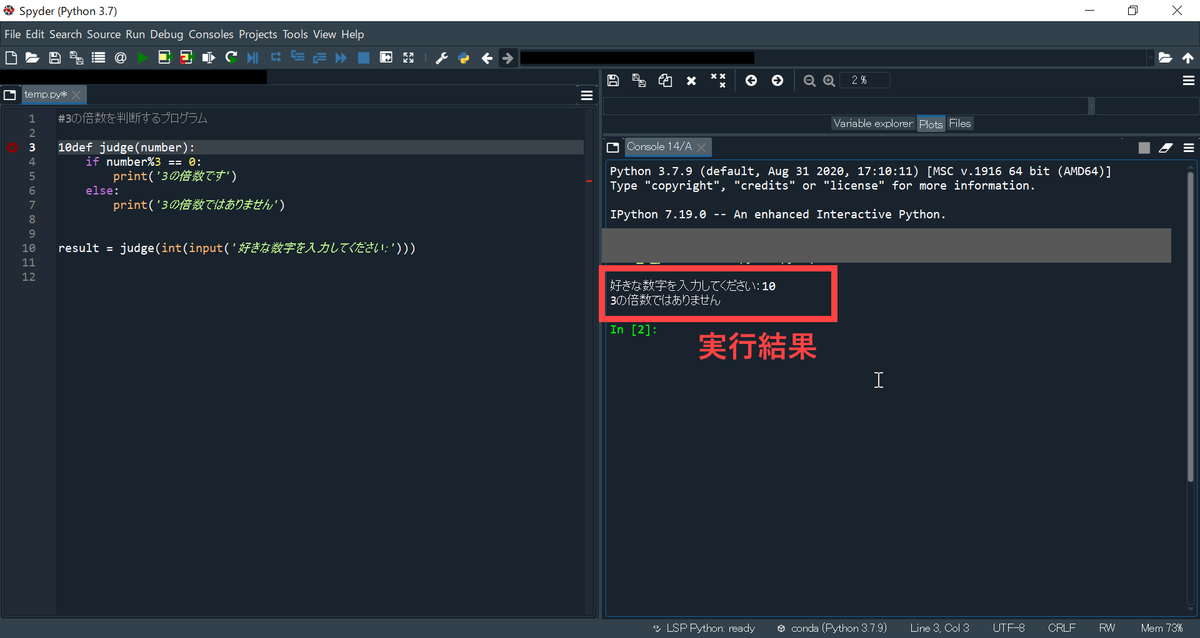
Task: Open the Source menu
Action: pos(104,34)
